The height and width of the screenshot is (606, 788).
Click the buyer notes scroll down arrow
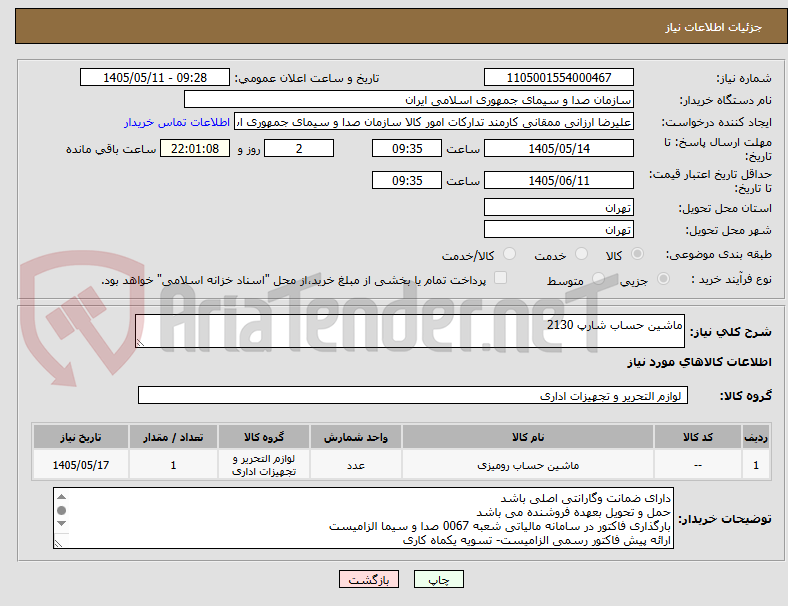point(61,524)
